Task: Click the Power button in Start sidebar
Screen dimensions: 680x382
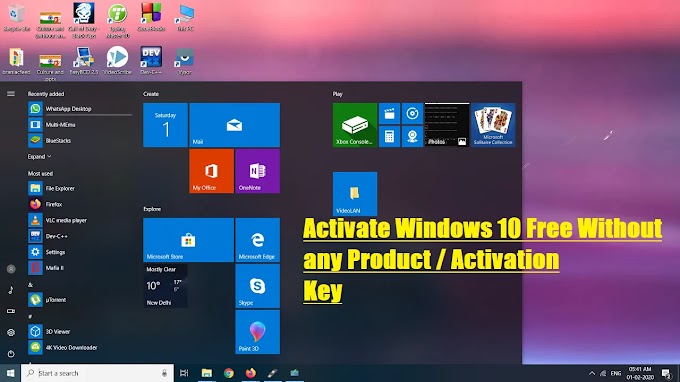Action: pos(11,354)
